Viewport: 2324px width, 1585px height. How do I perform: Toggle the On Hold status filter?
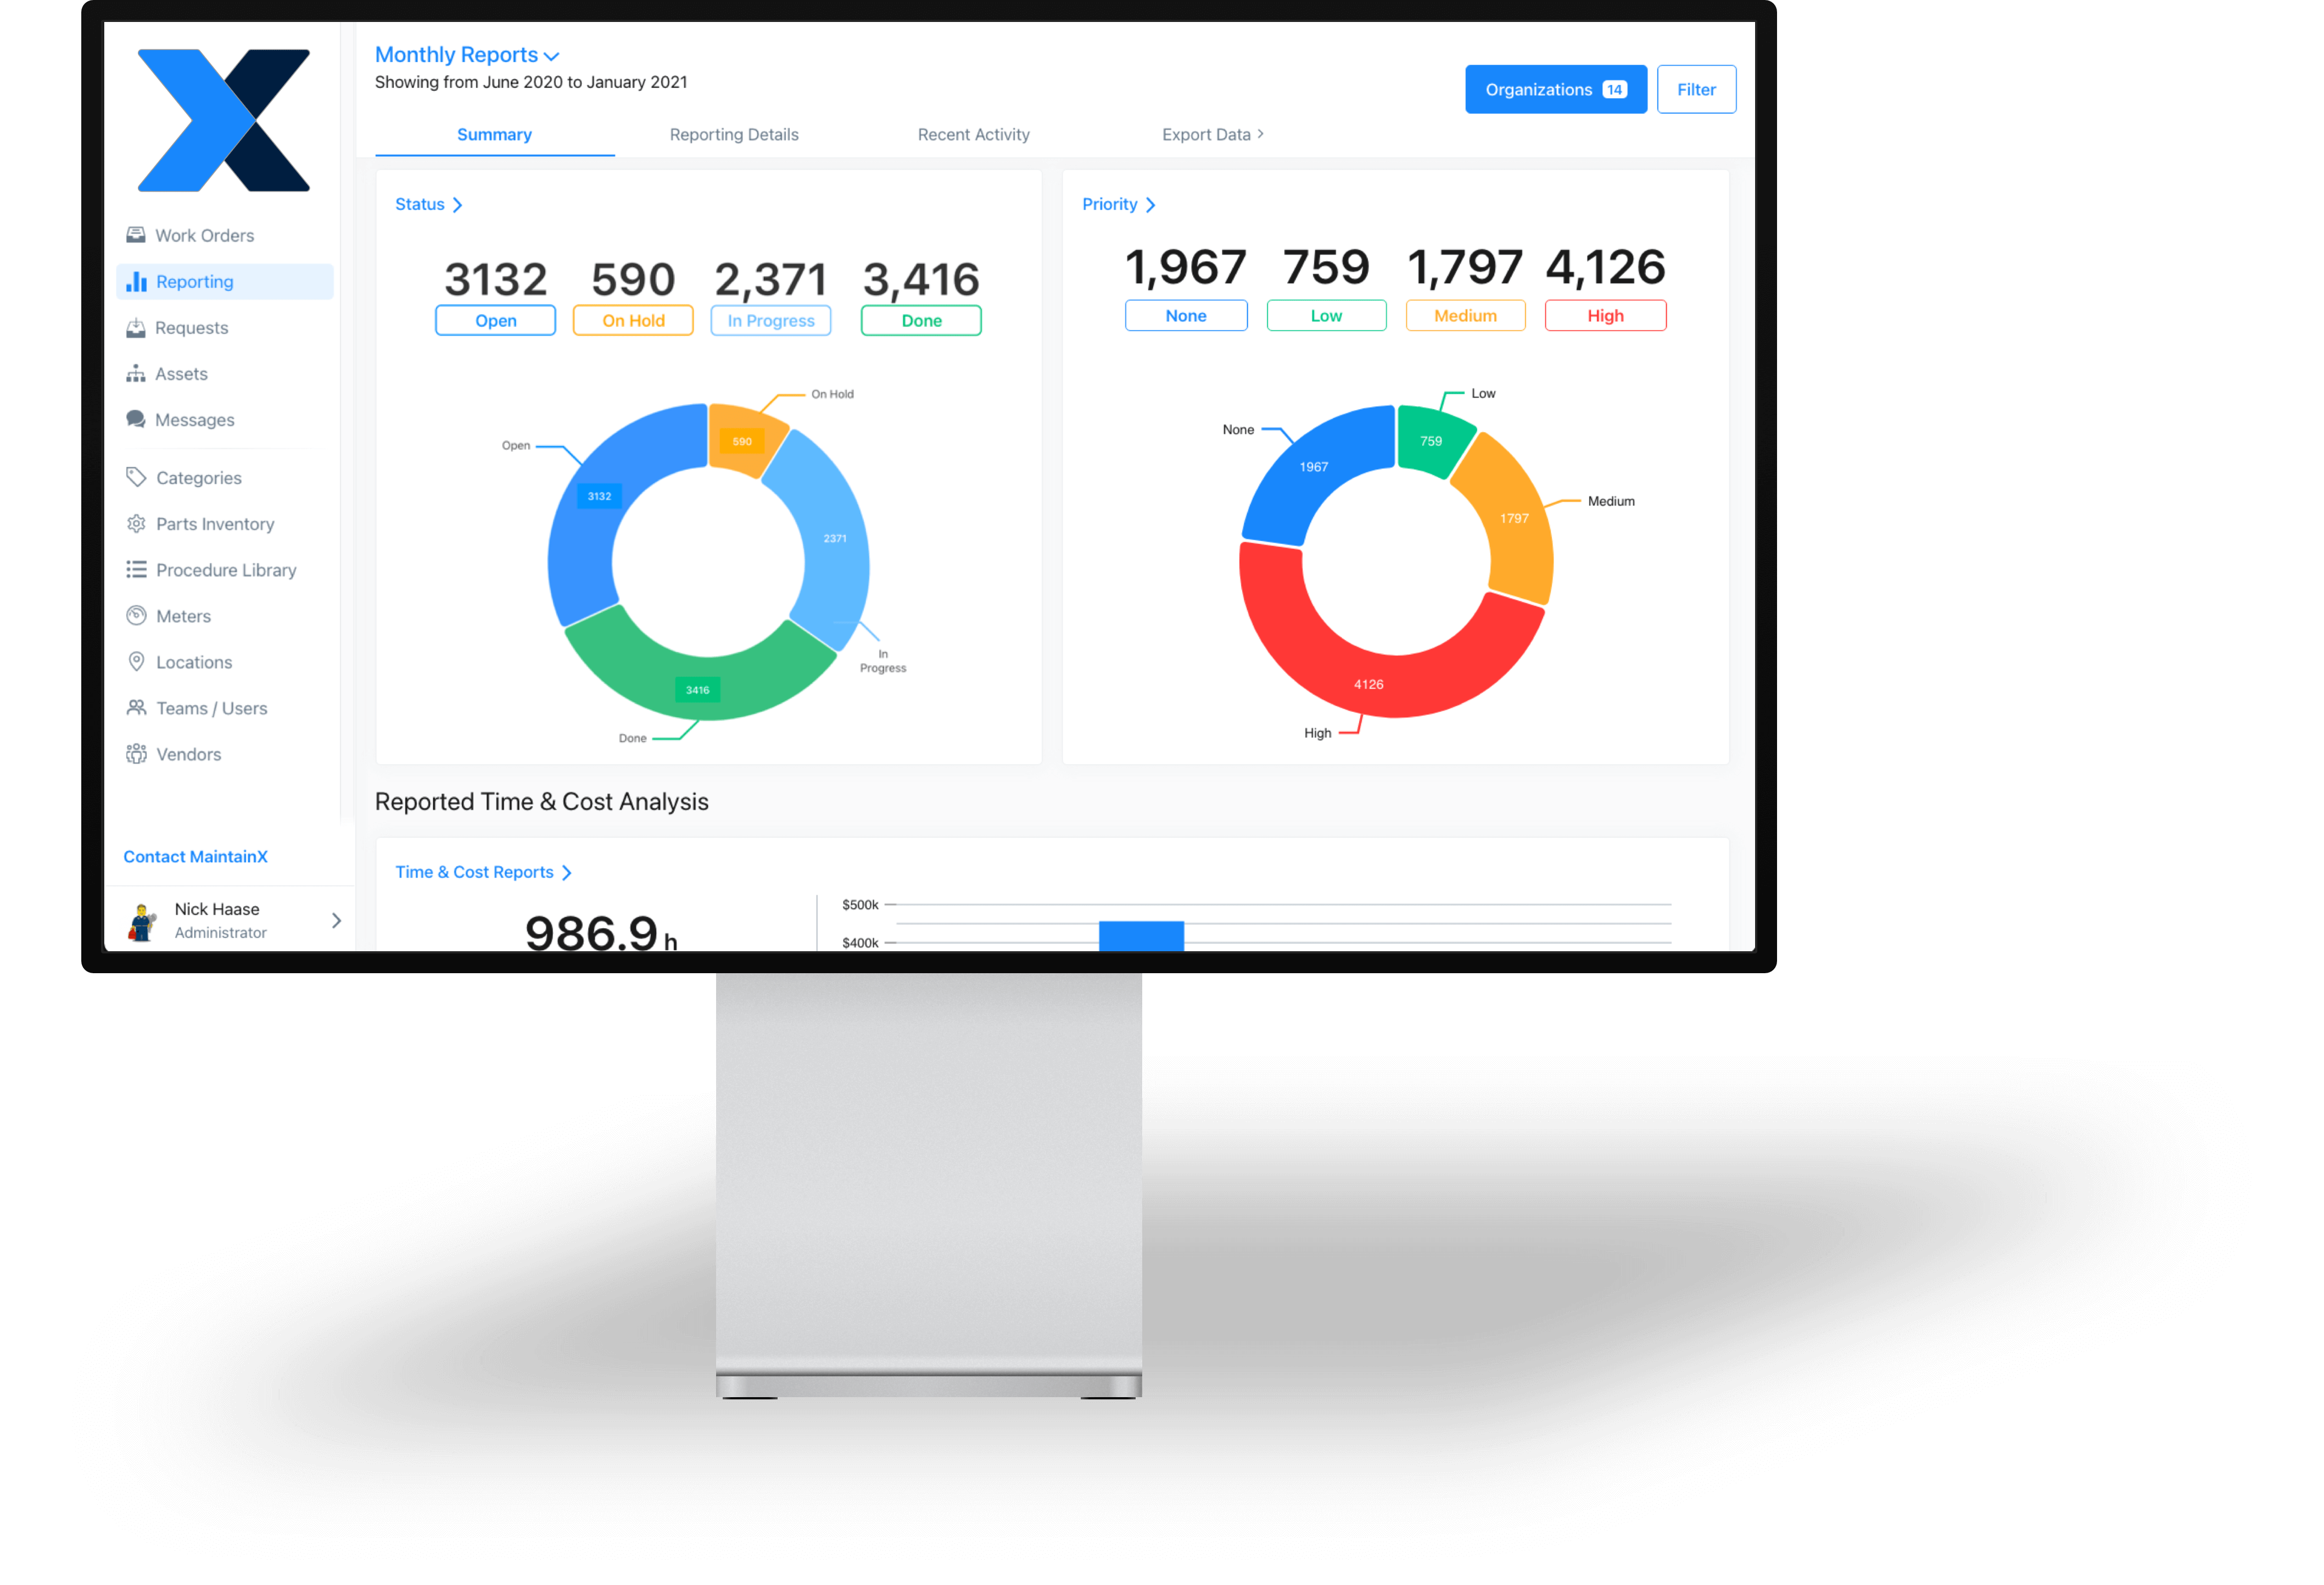point(633,320)
